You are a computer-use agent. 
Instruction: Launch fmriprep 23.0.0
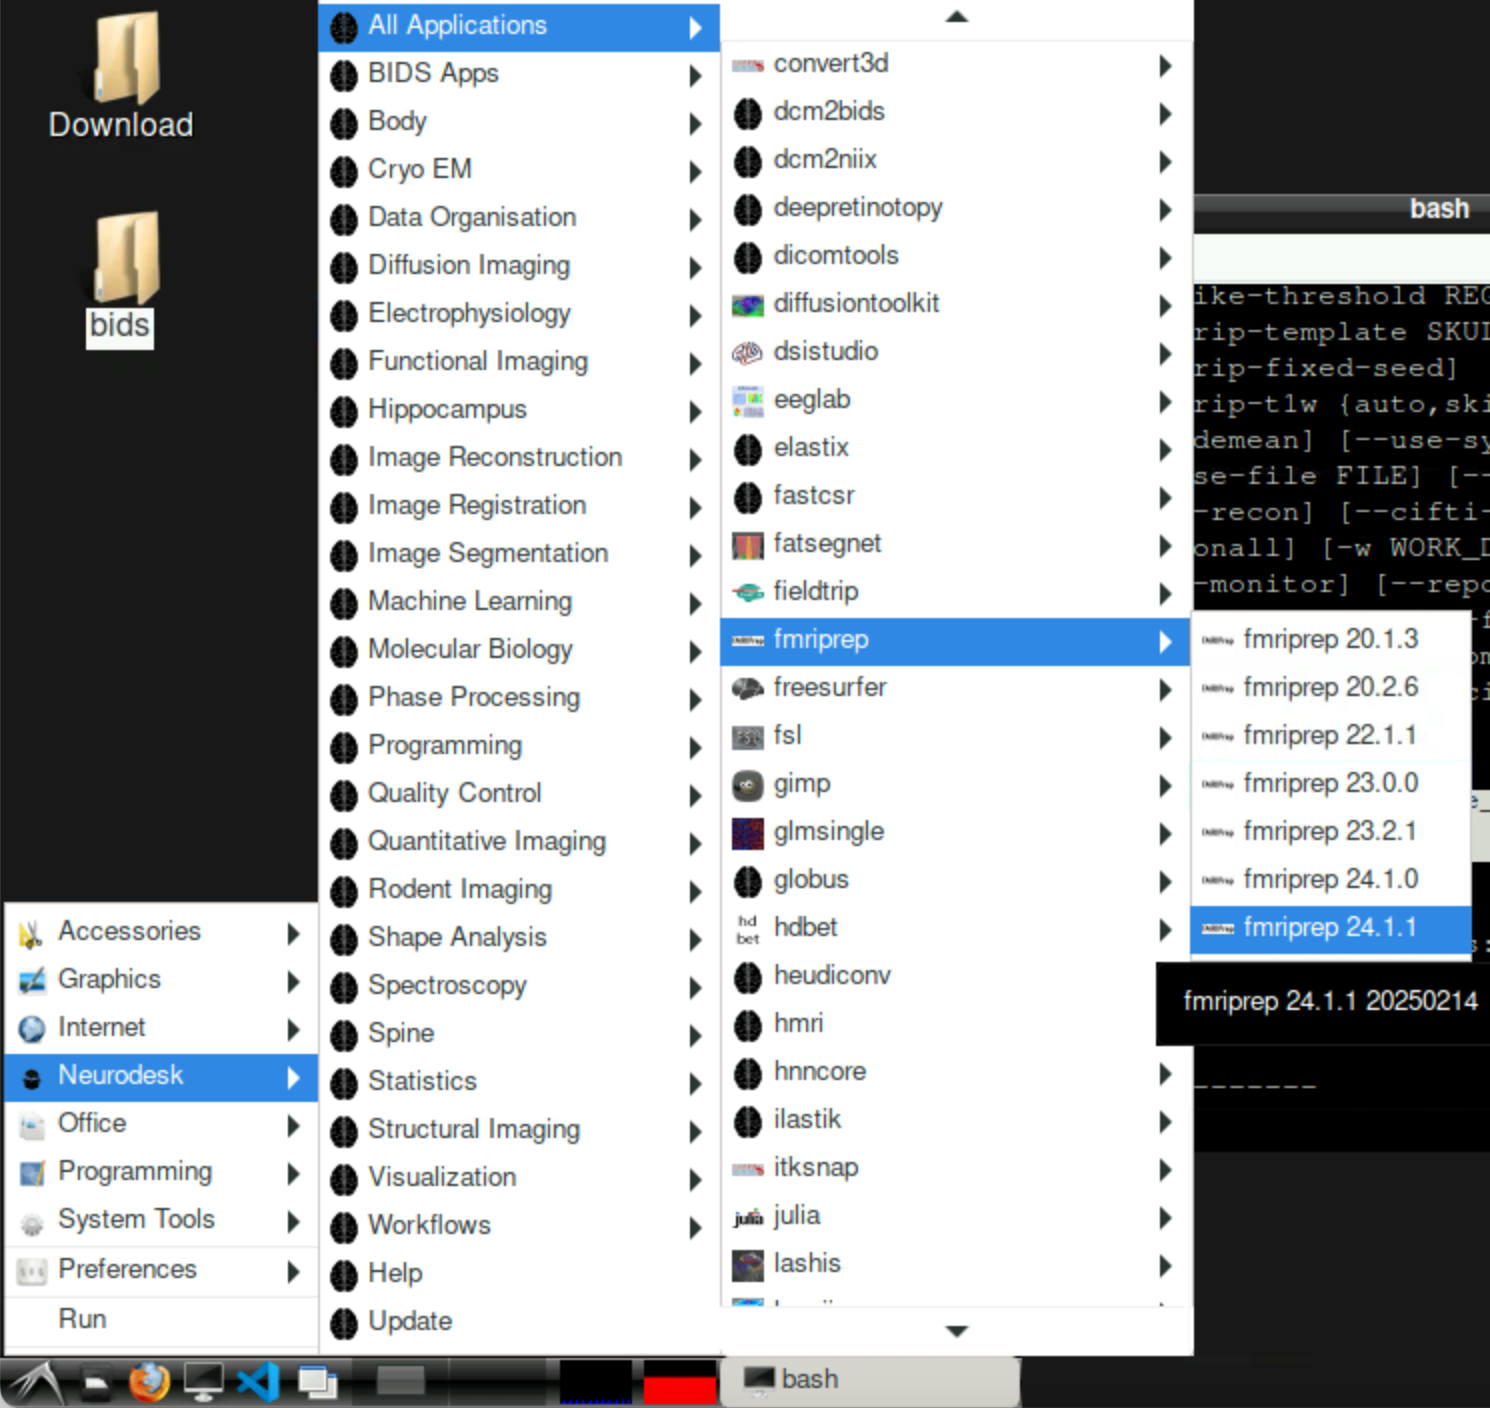click(1330, 784)
